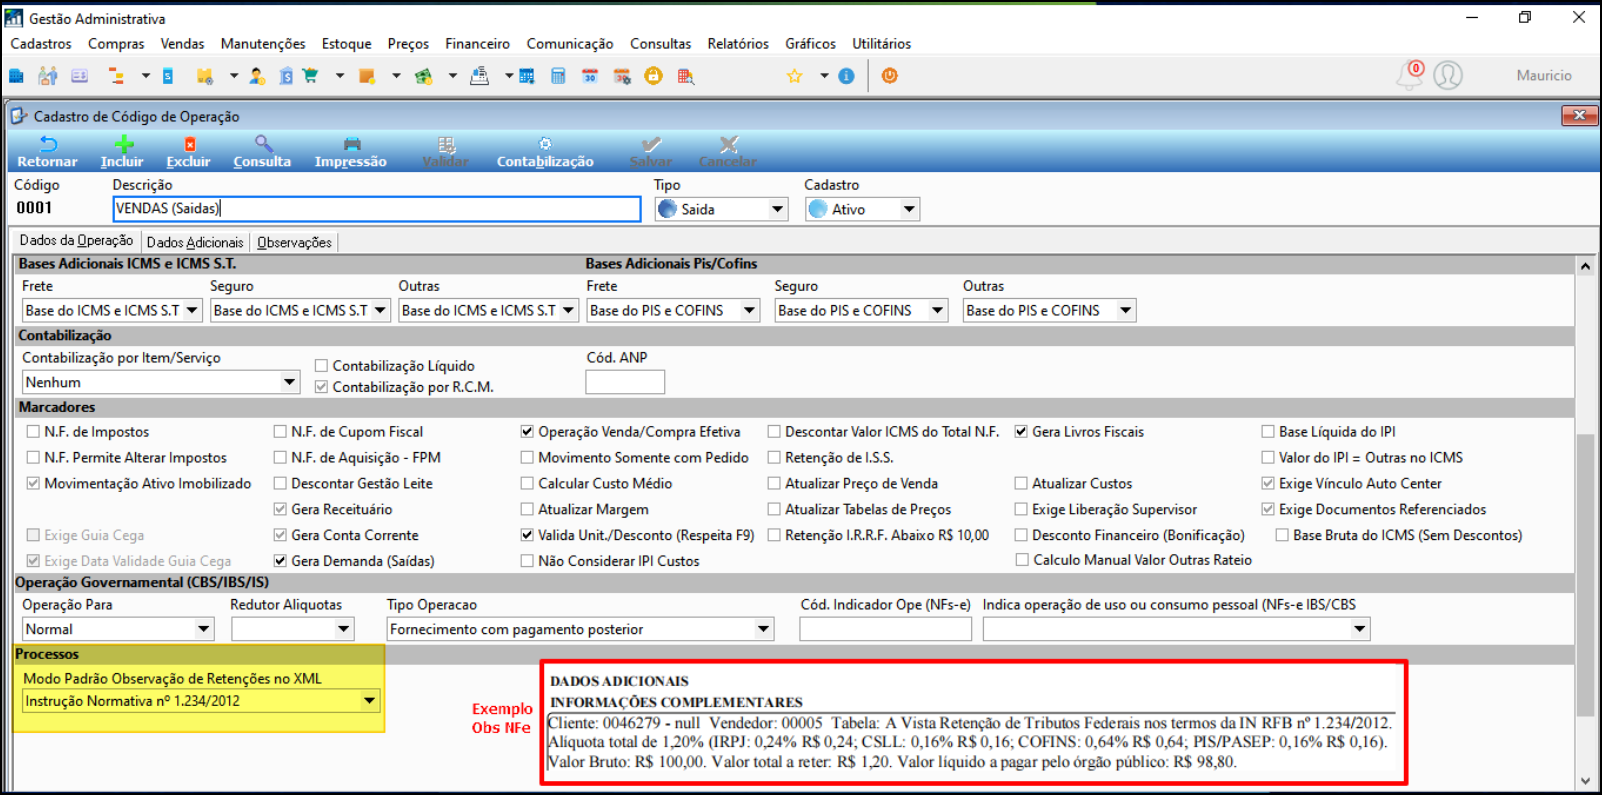Screen dimensions: 1602x795
Task: Click the blue info icon
Action: (846, 76)
